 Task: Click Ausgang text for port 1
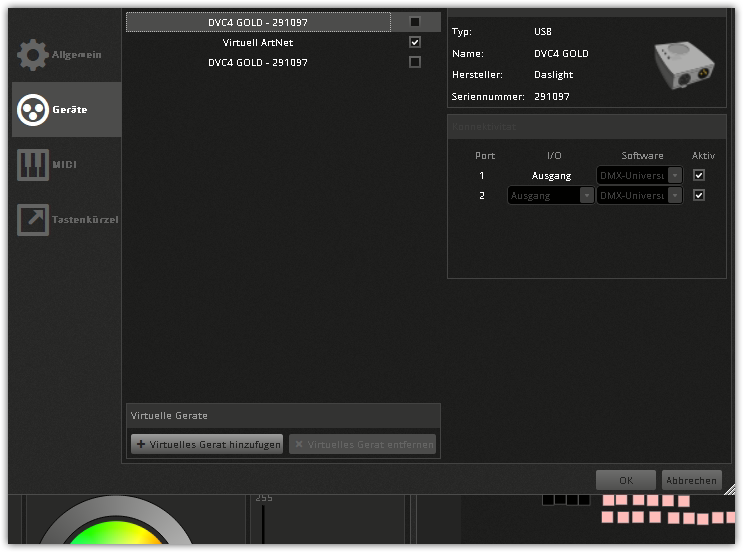click(551, 176)
